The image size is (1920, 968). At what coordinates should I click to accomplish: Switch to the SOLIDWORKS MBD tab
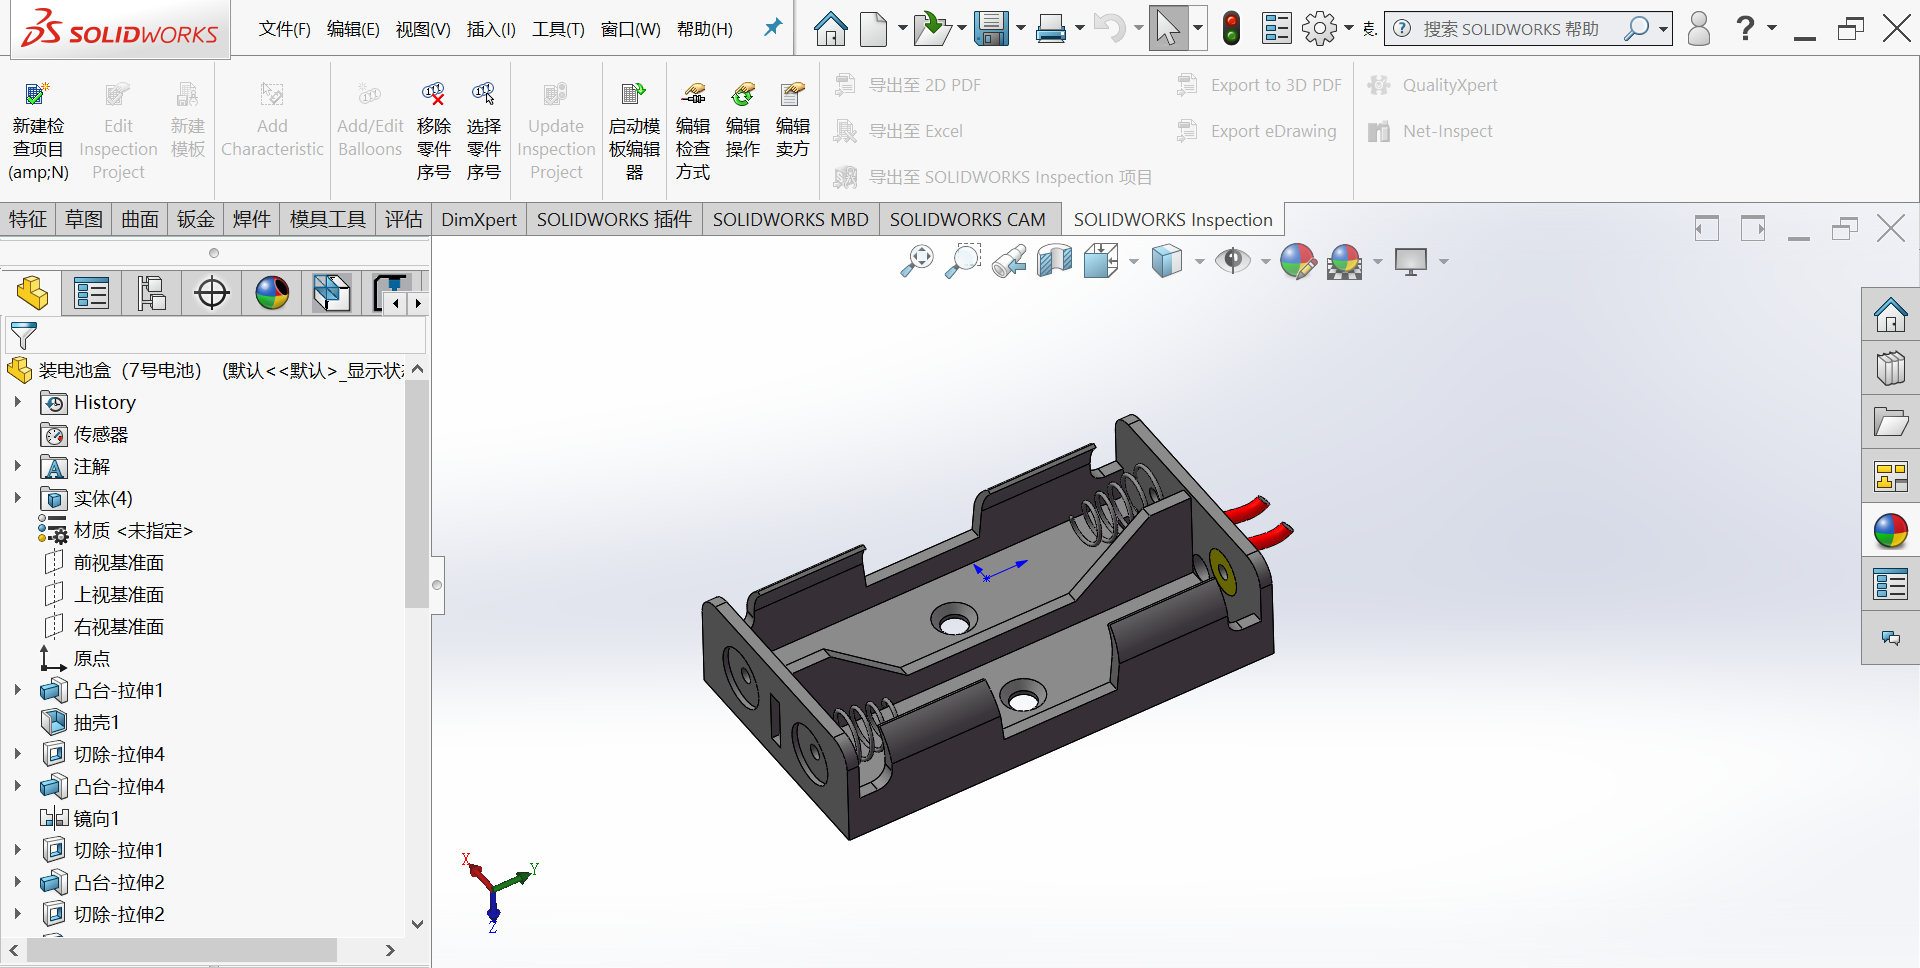click(790, 219)
